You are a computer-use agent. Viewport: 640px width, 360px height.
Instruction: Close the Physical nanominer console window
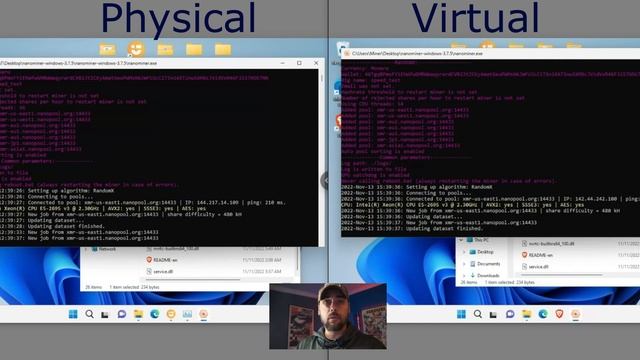[x=316, y=63]
